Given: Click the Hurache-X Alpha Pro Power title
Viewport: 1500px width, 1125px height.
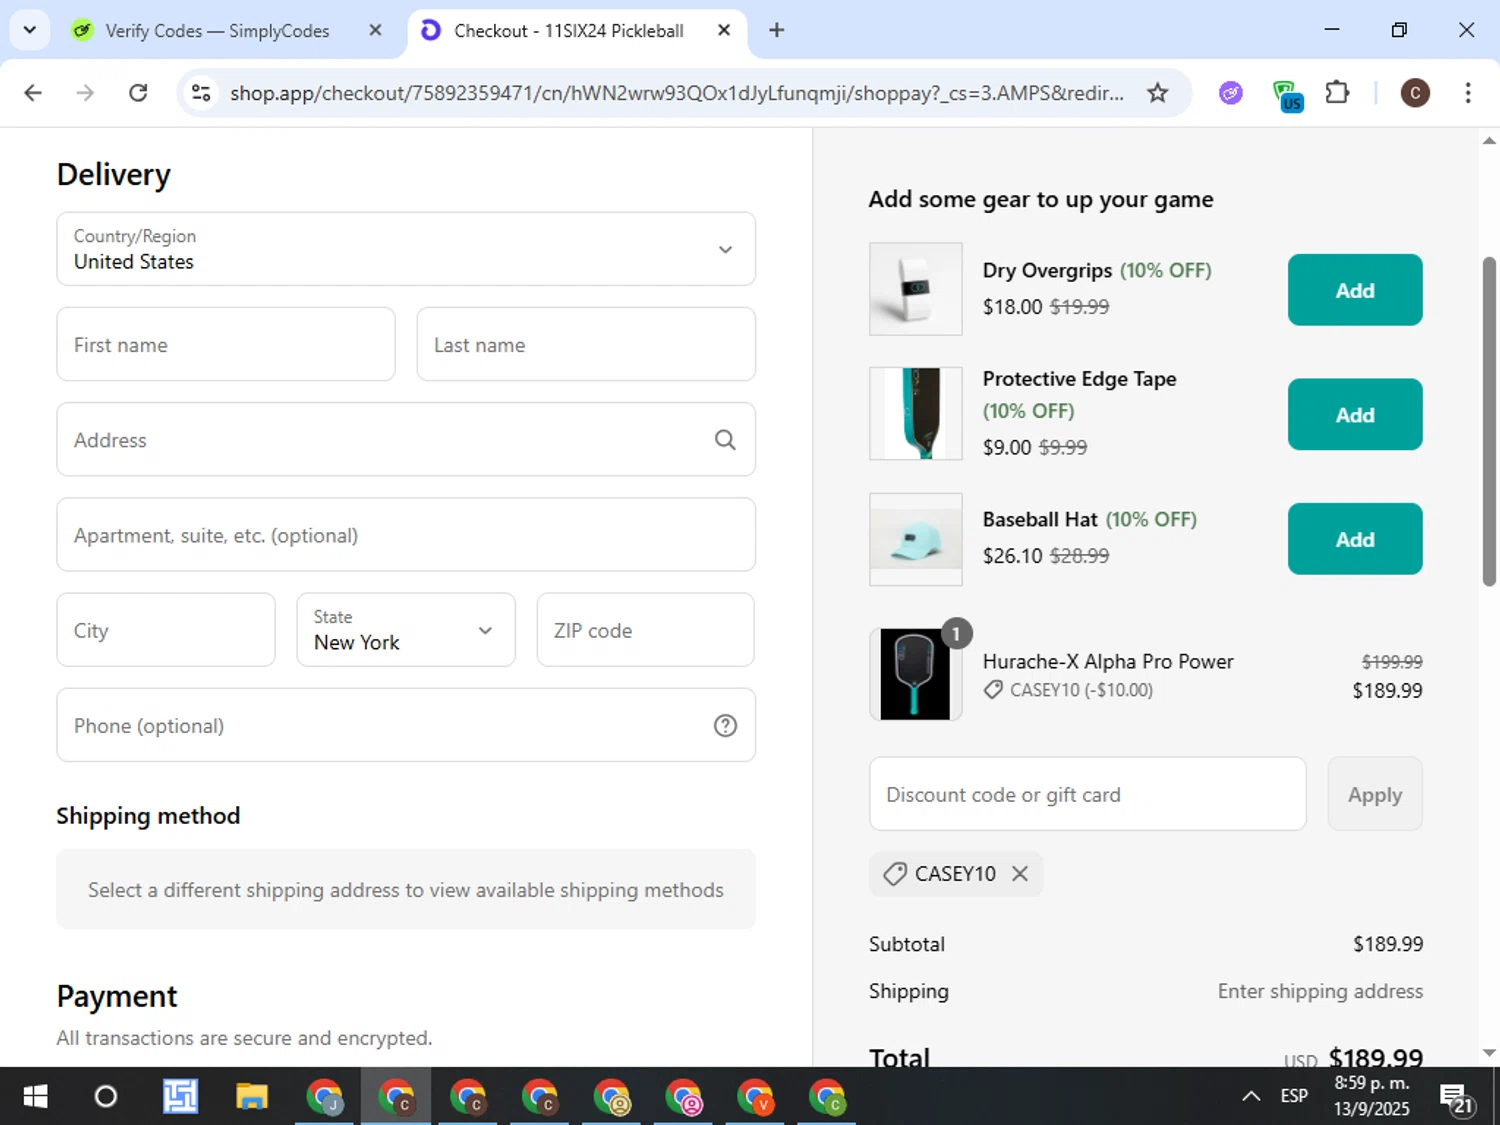Looking at the screenshot, I should (1108, 661).
